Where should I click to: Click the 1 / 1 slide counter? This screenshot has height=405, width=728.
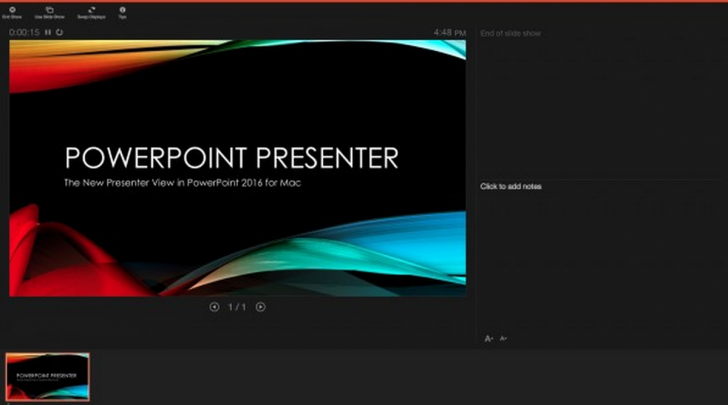[237, 307]
